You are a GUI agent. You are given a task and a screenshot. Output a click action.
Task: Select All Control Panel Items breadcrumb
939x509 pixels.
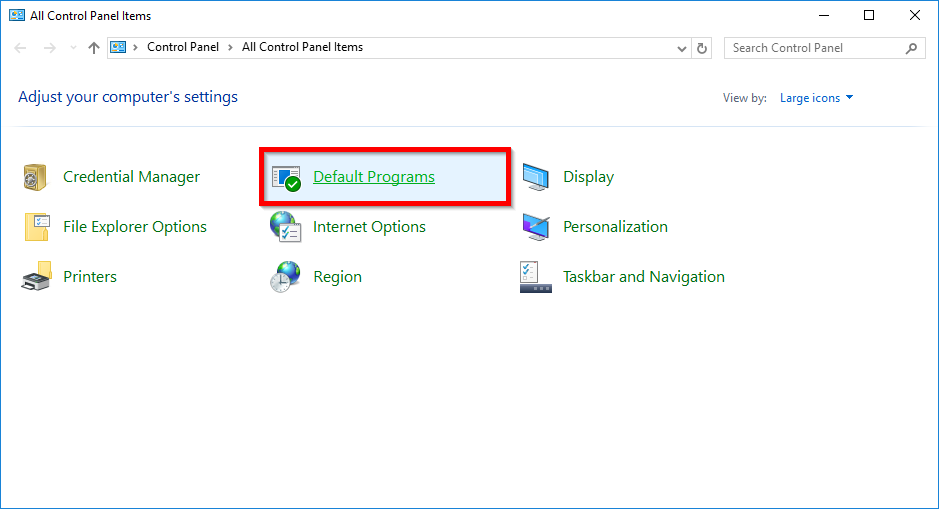coord(302,47)
